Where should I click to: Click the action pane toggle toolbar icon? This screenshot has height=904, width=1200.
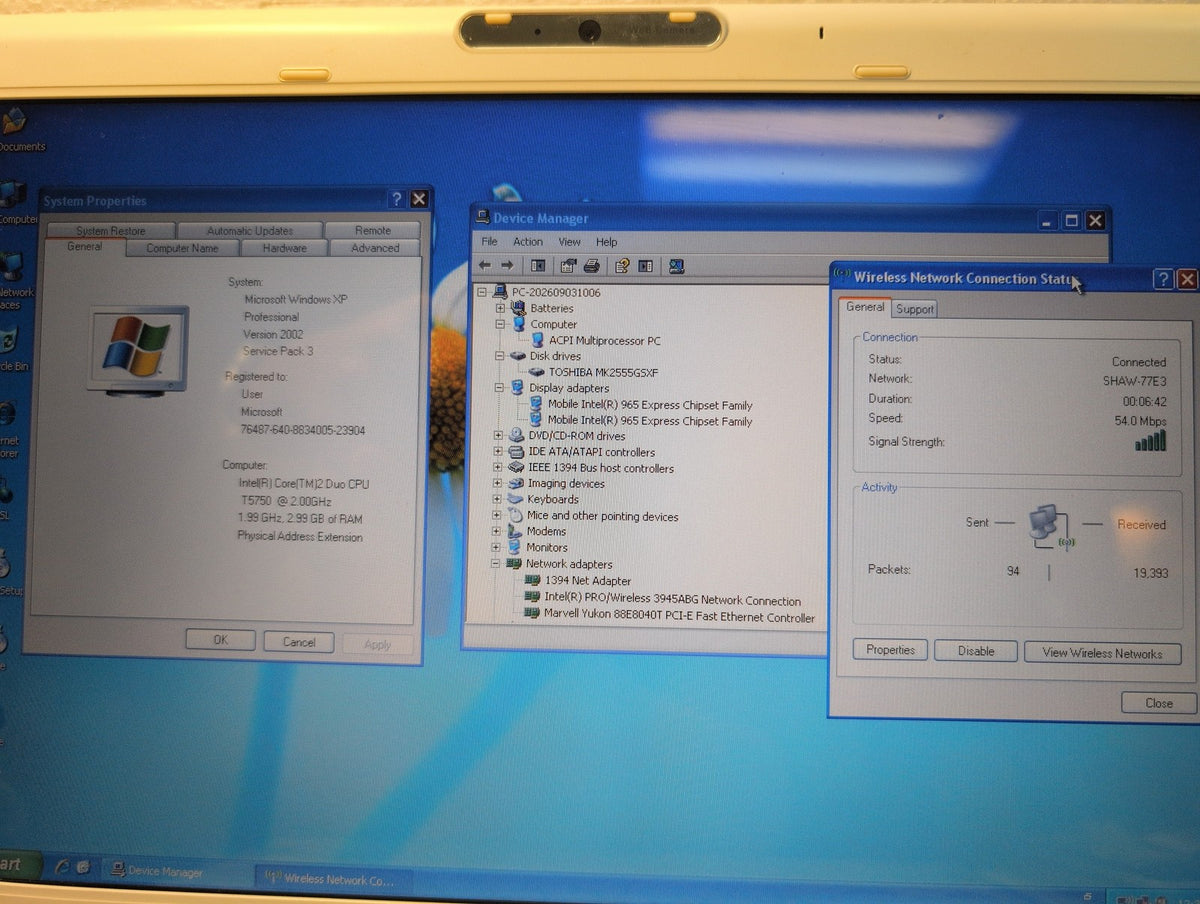646,266
